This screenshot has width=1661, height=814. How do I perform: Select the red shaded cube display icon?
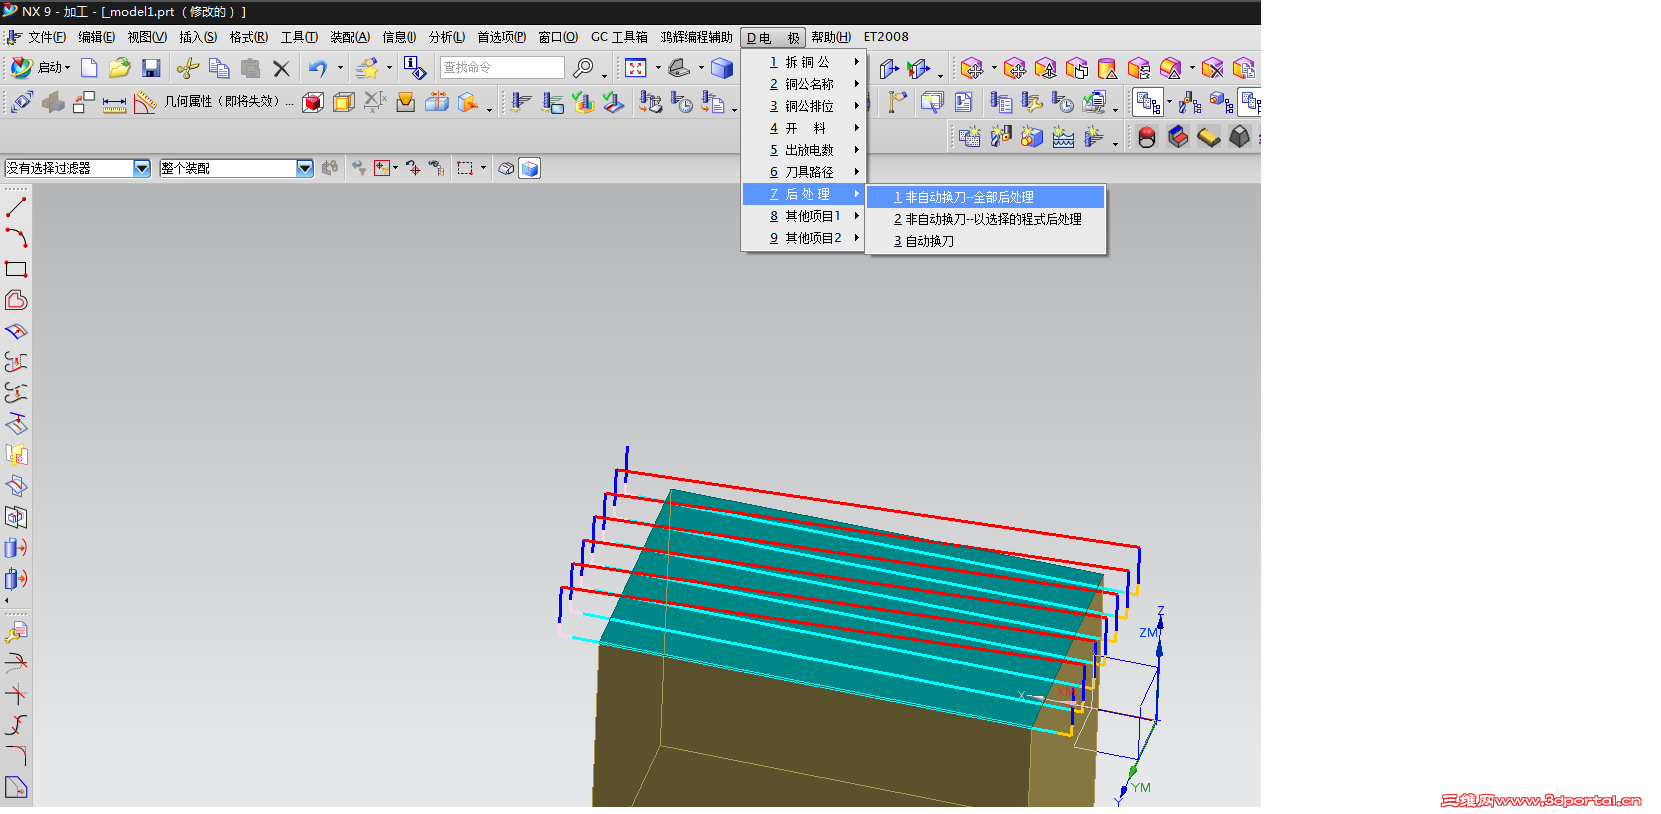tap(313, 102)
